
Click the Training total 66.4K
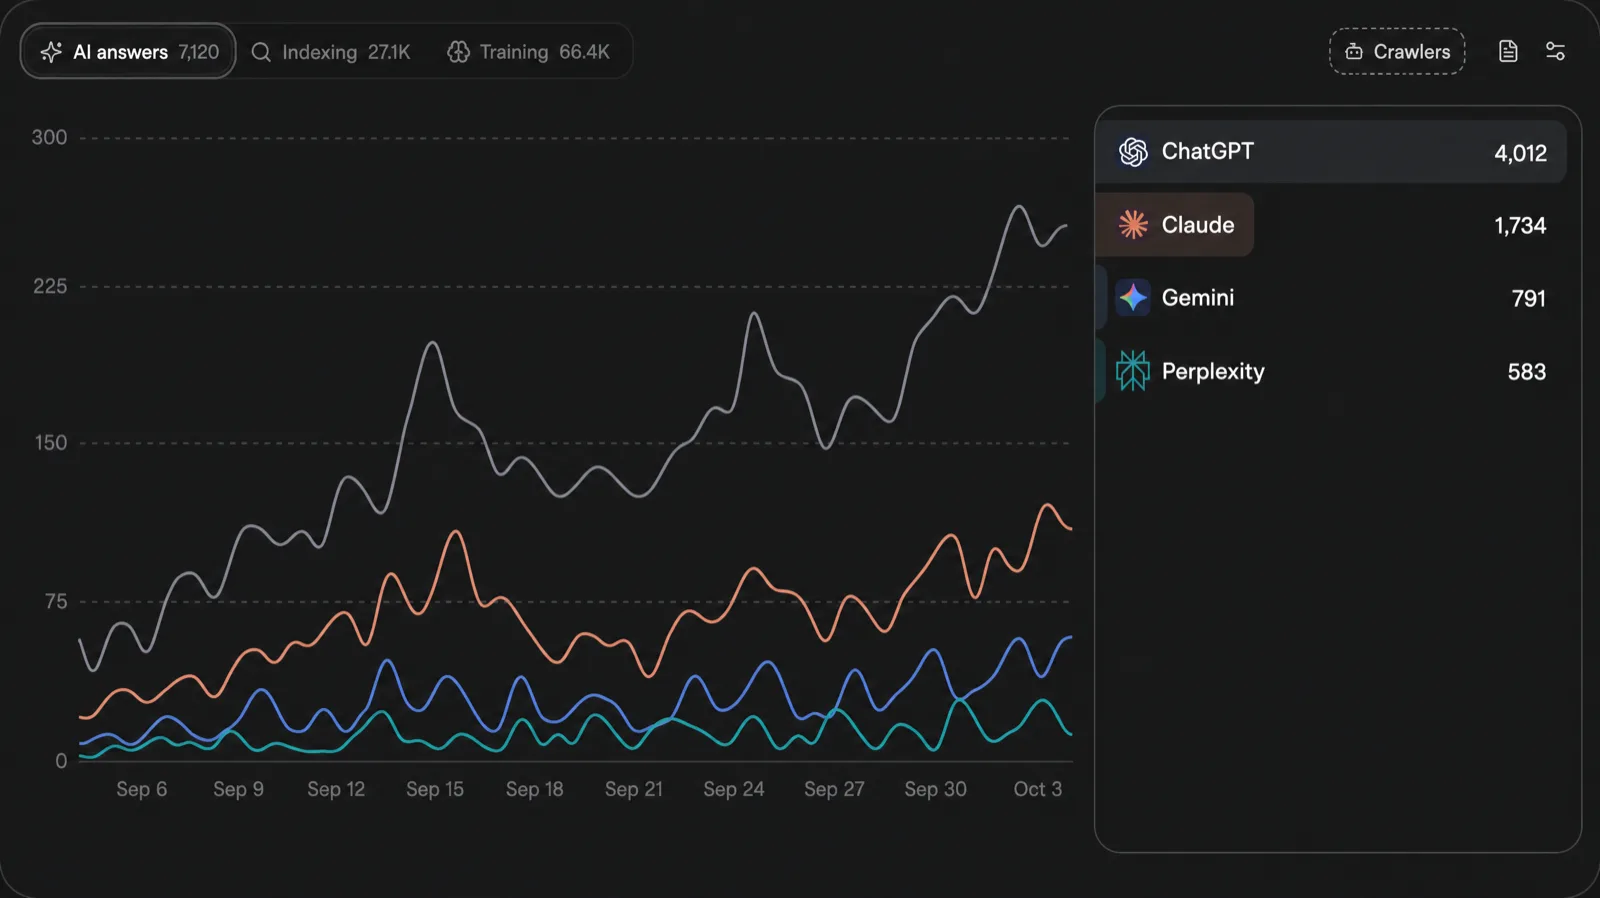584,52
